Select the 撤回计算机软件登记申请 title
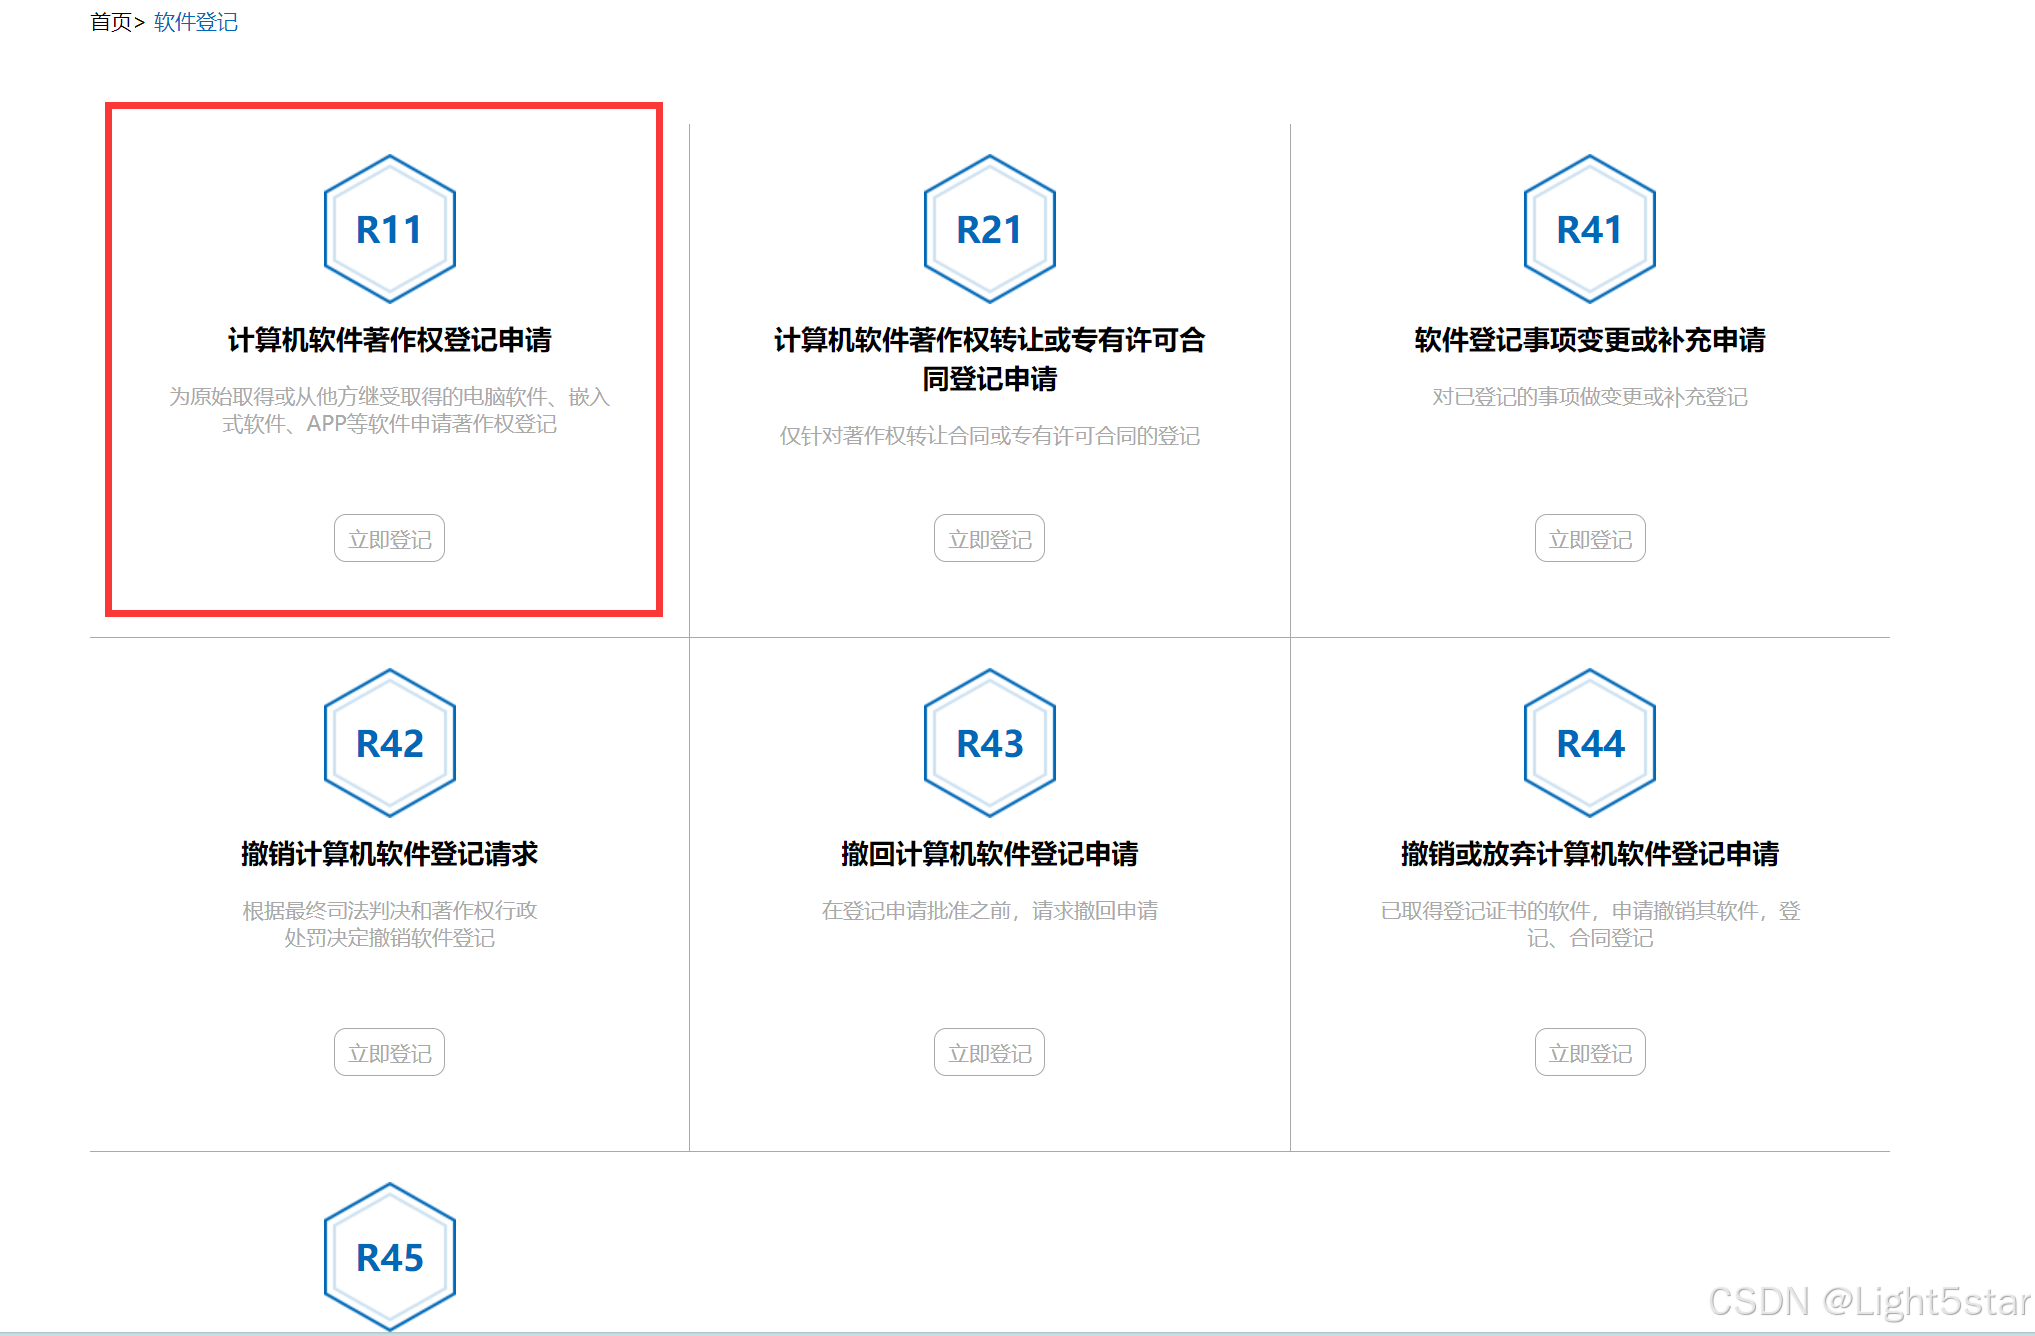The height and width of the screenshot is (1336, 2035). coord(989,854)
